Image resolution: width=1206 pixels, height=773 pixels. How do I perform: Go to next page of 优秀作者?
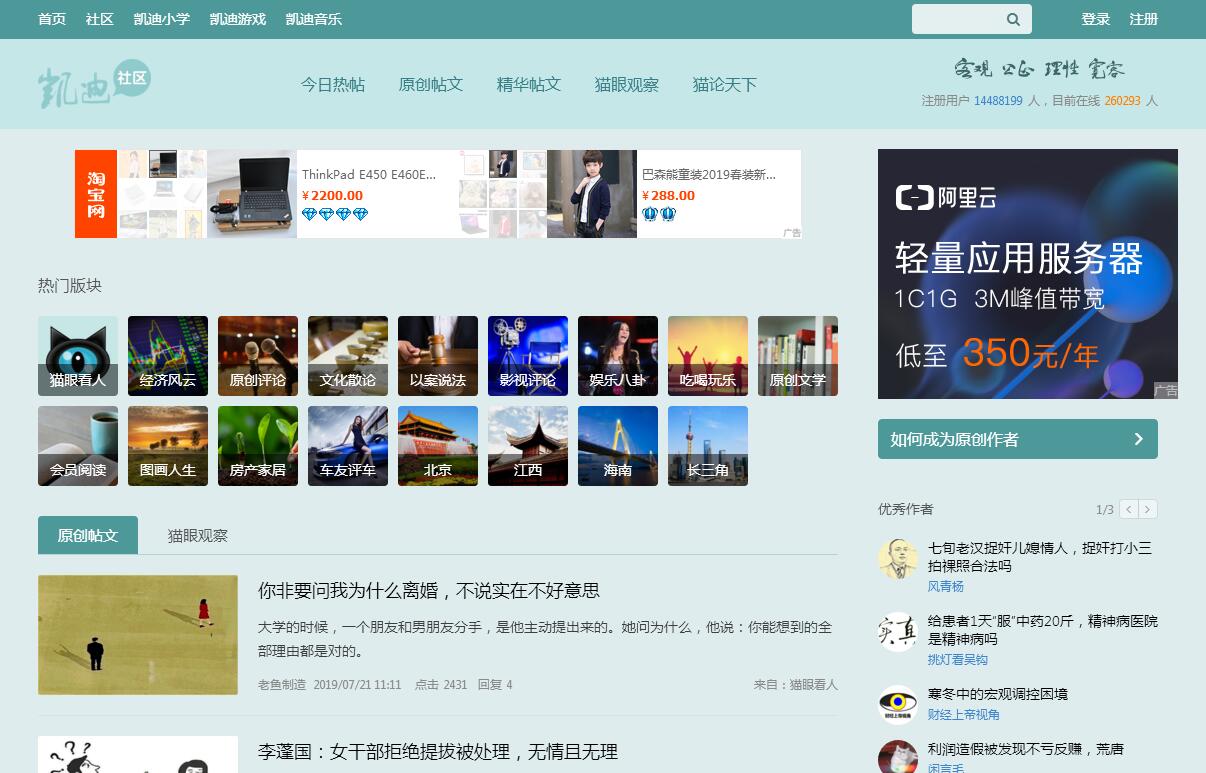1148,510
